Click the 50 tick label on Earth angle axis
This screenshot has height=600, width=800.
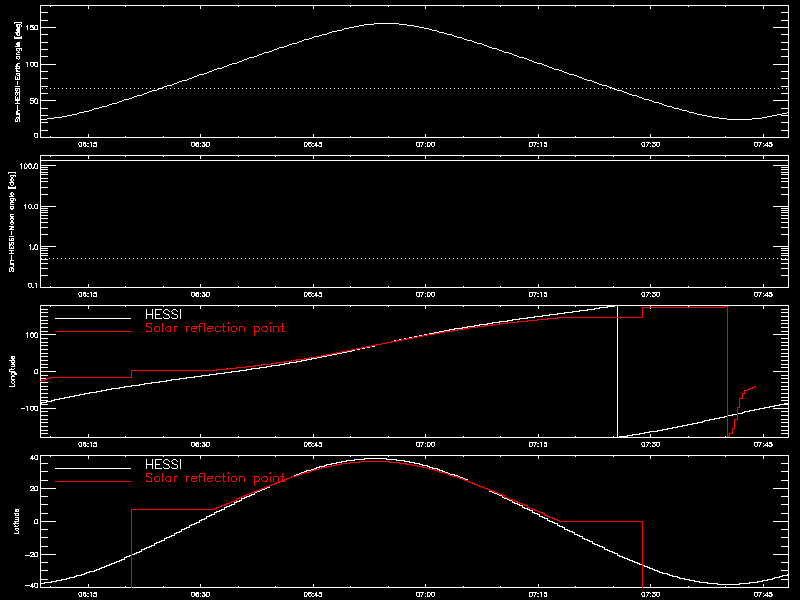(35, 101)
